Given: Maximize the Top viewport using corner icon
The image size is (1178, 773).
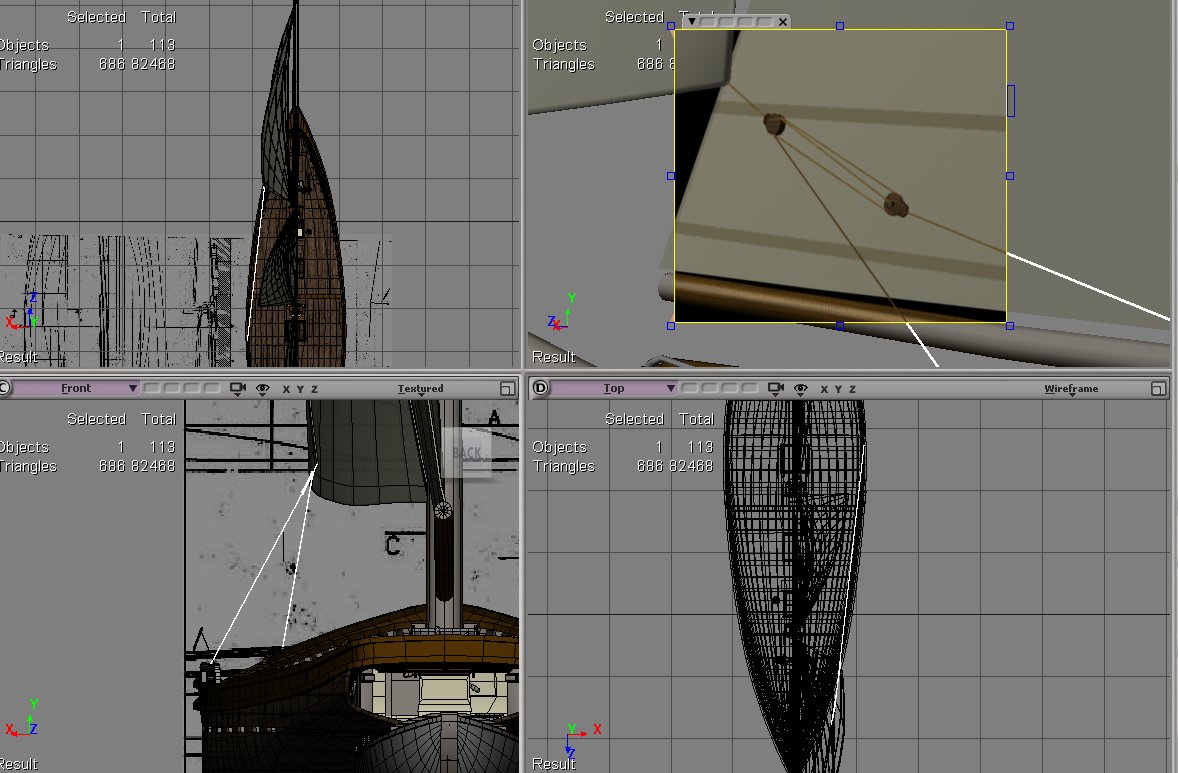Looking at the screenshot, I should pos(1158,388).
